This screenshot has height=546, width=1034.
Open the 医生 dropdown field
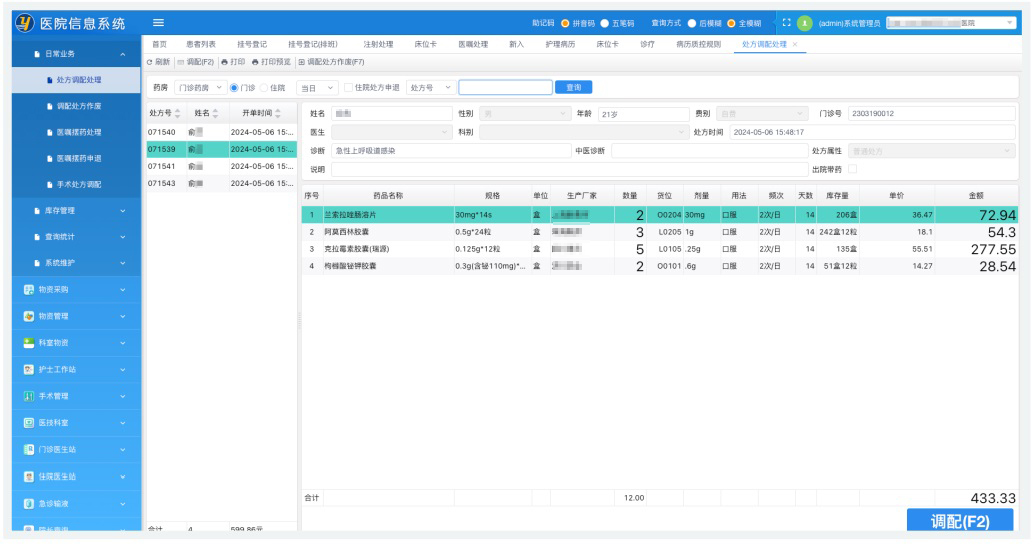392,133
